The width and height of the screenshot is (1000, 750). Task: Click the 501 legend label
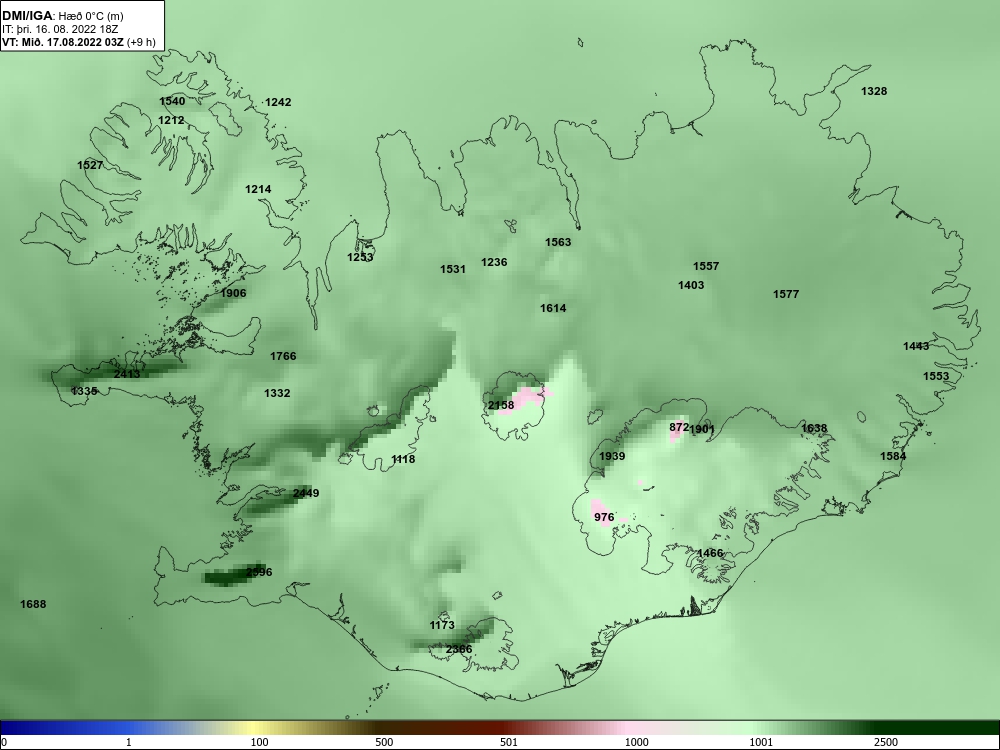(509, 742)
